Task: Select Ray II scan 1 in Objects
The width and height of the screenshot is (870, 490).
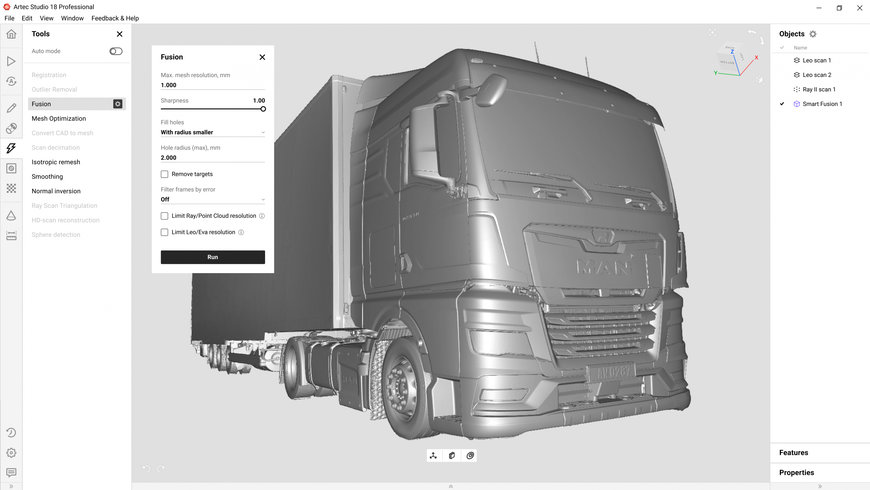Action: tap(820, 89)
